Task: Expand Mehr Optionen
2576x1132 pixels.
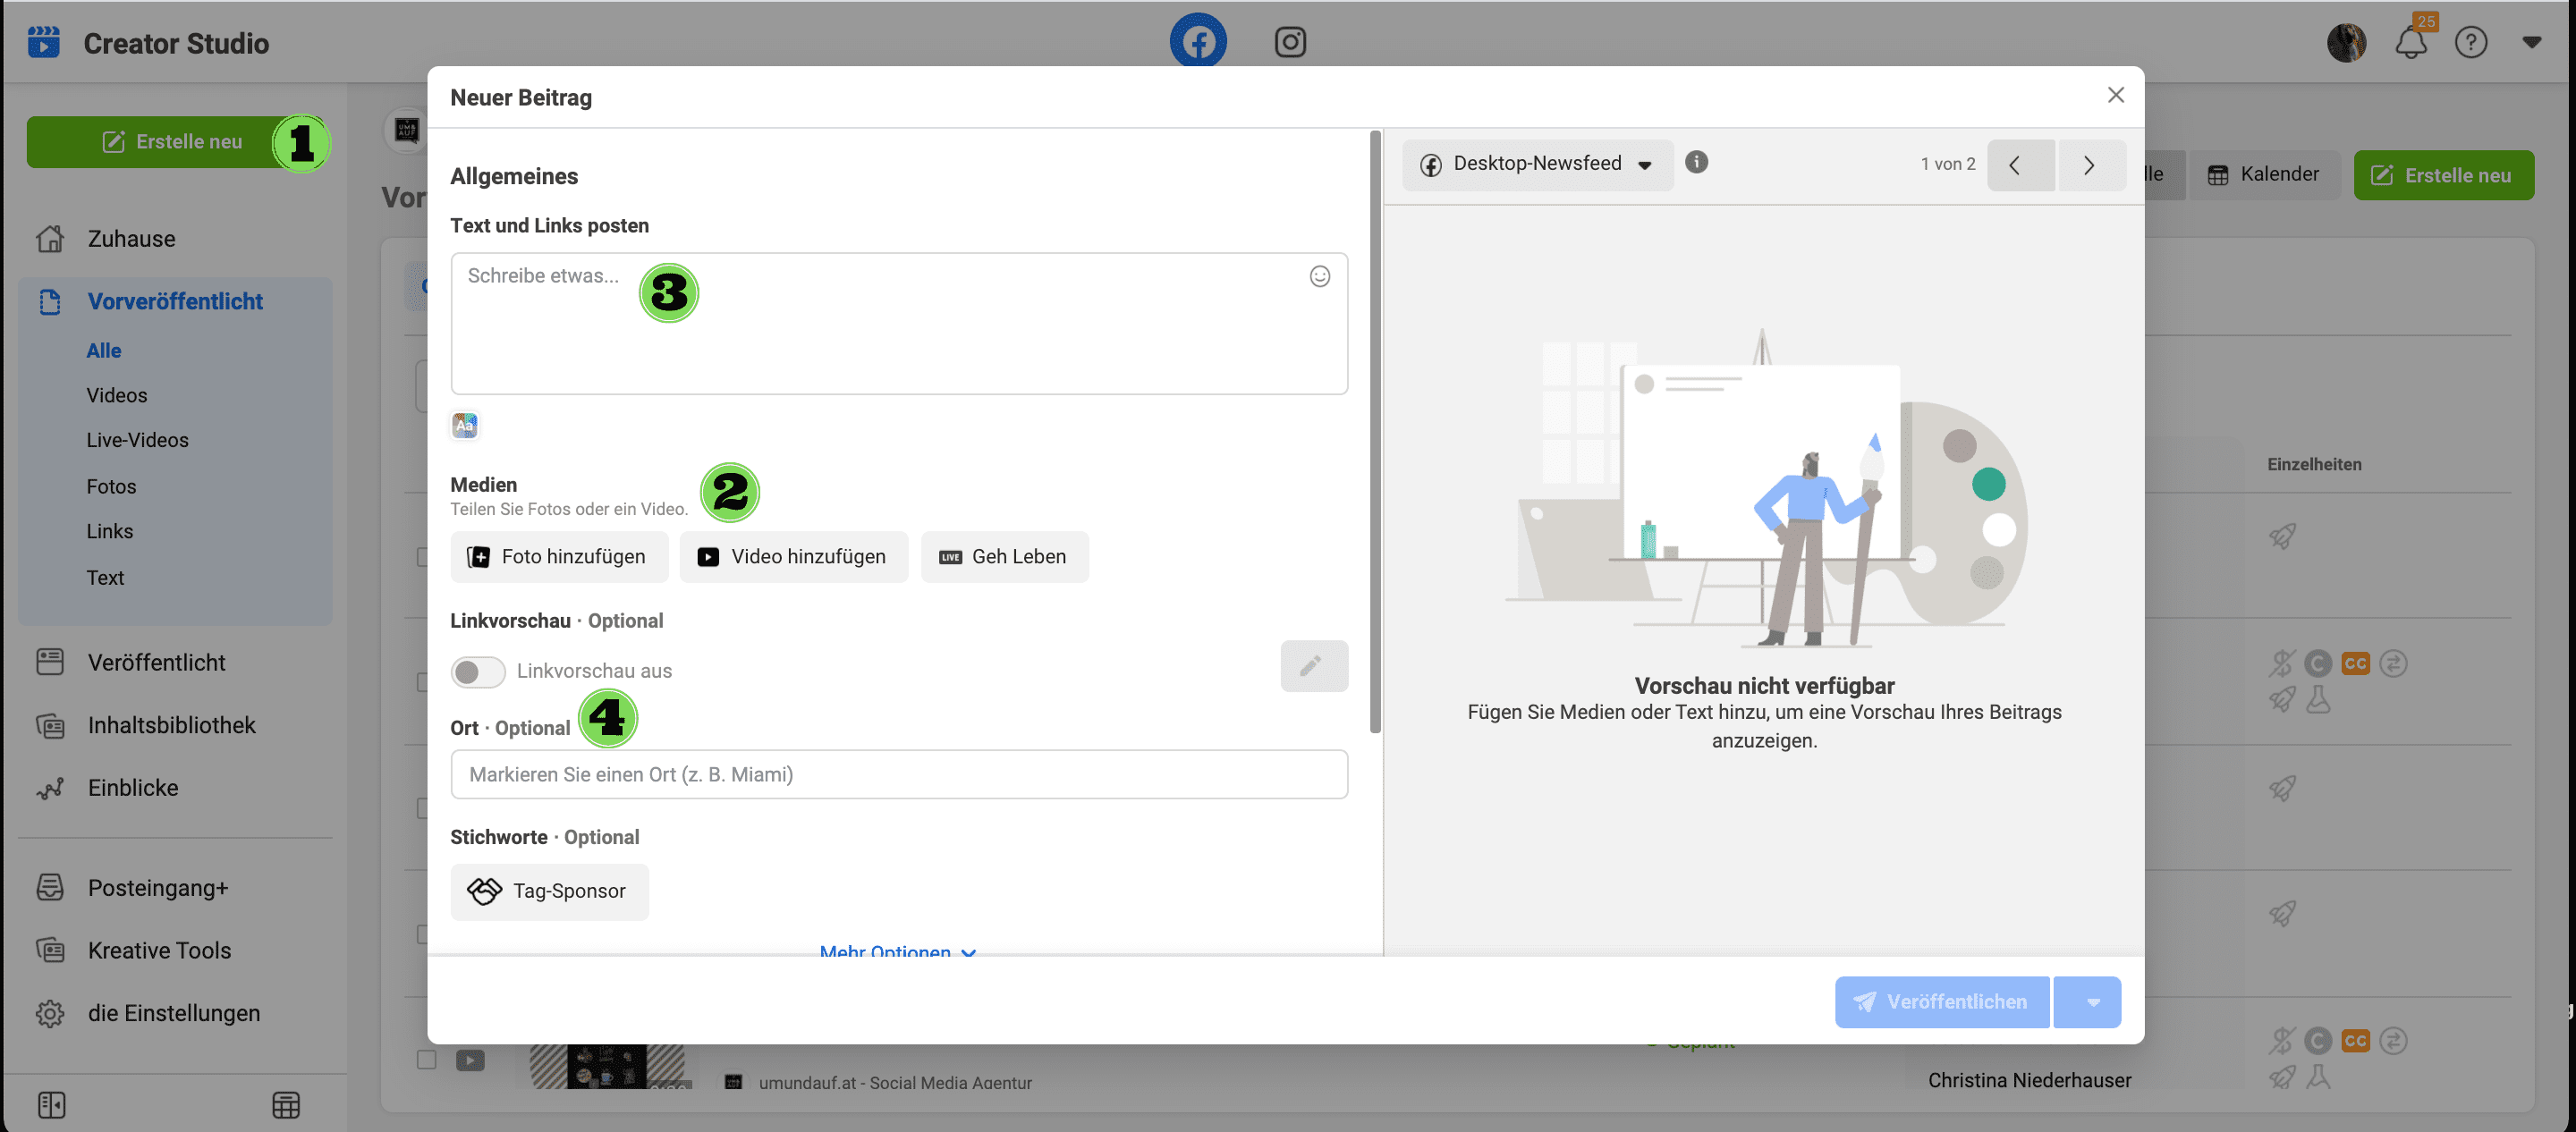Action: coord(897,951)
